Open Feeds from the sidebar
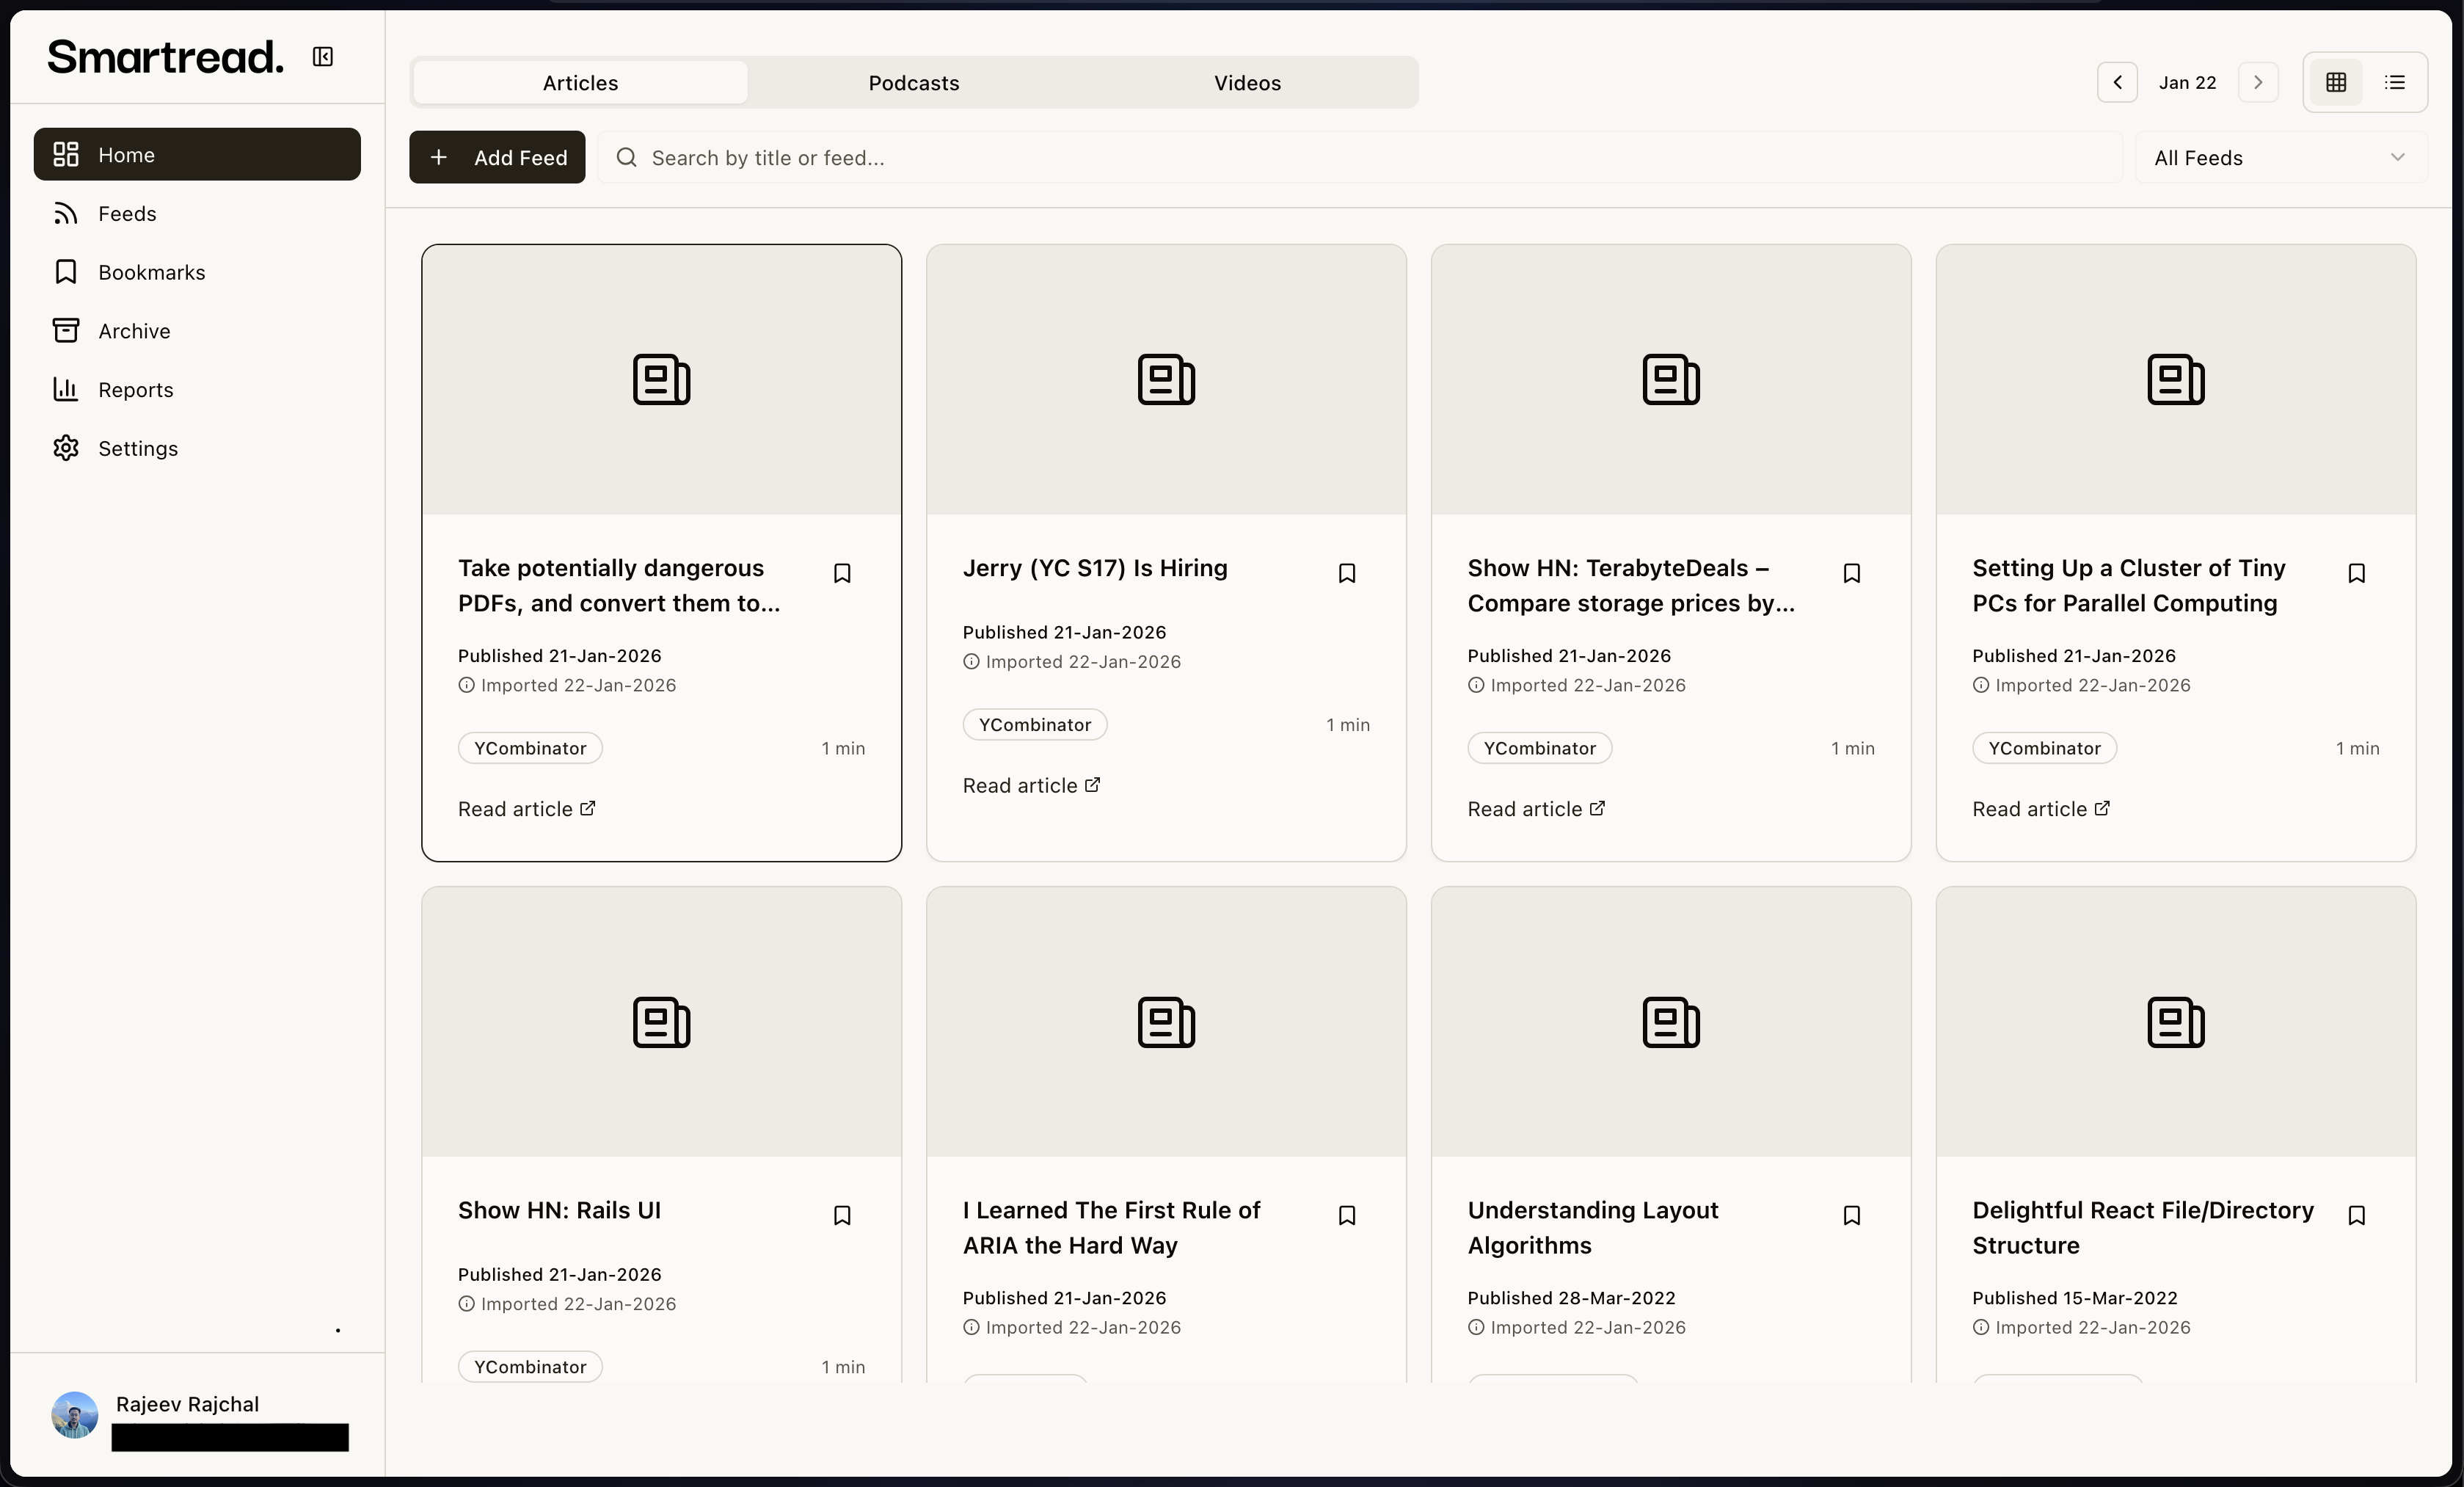 point(127,214)
